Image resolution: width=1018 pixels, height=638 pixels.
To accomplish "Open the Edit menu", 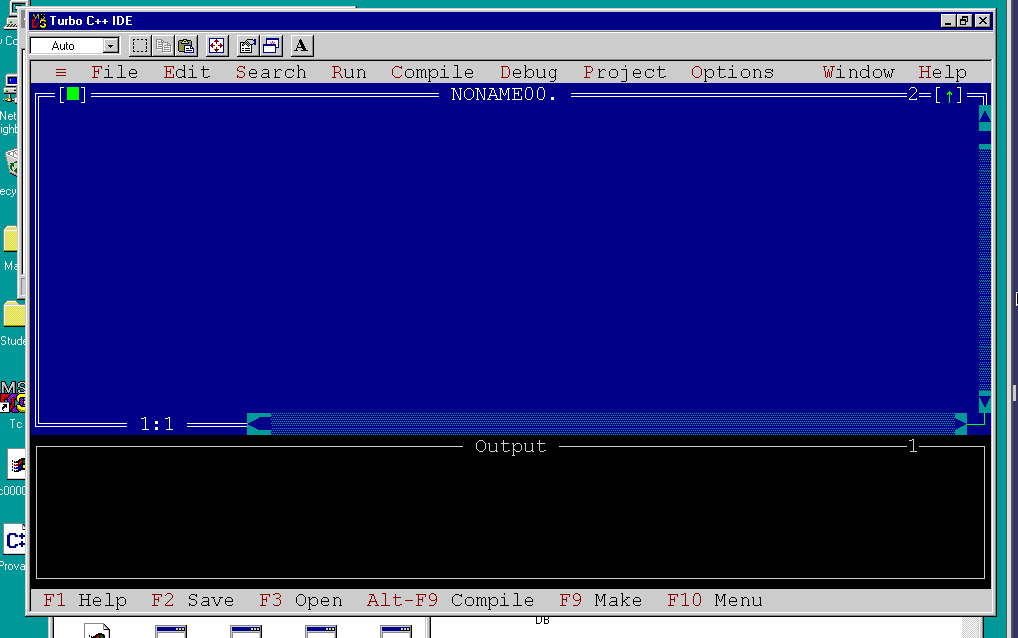I will (187, 72).
